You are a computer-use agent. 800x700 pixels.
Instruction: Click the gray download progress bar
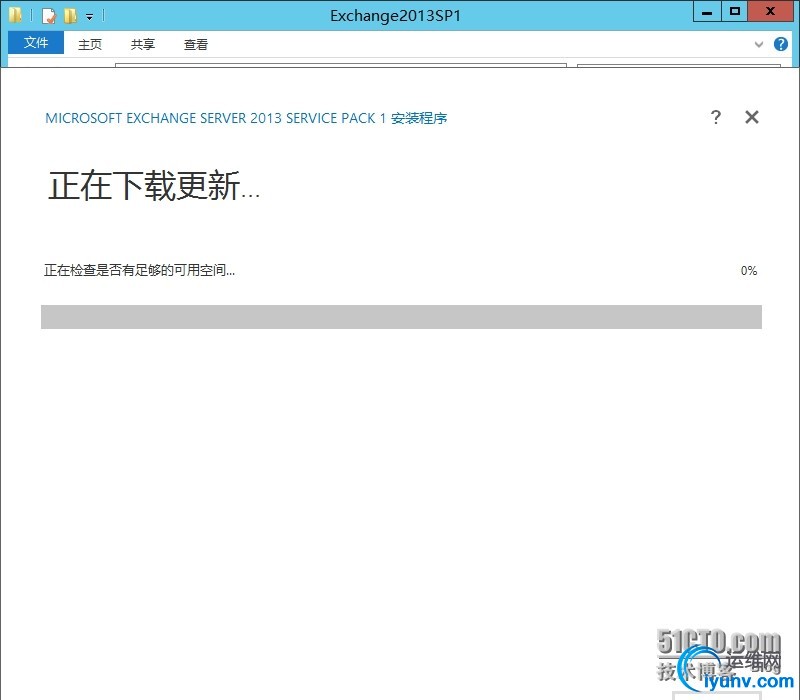click(x=401, y=317)
